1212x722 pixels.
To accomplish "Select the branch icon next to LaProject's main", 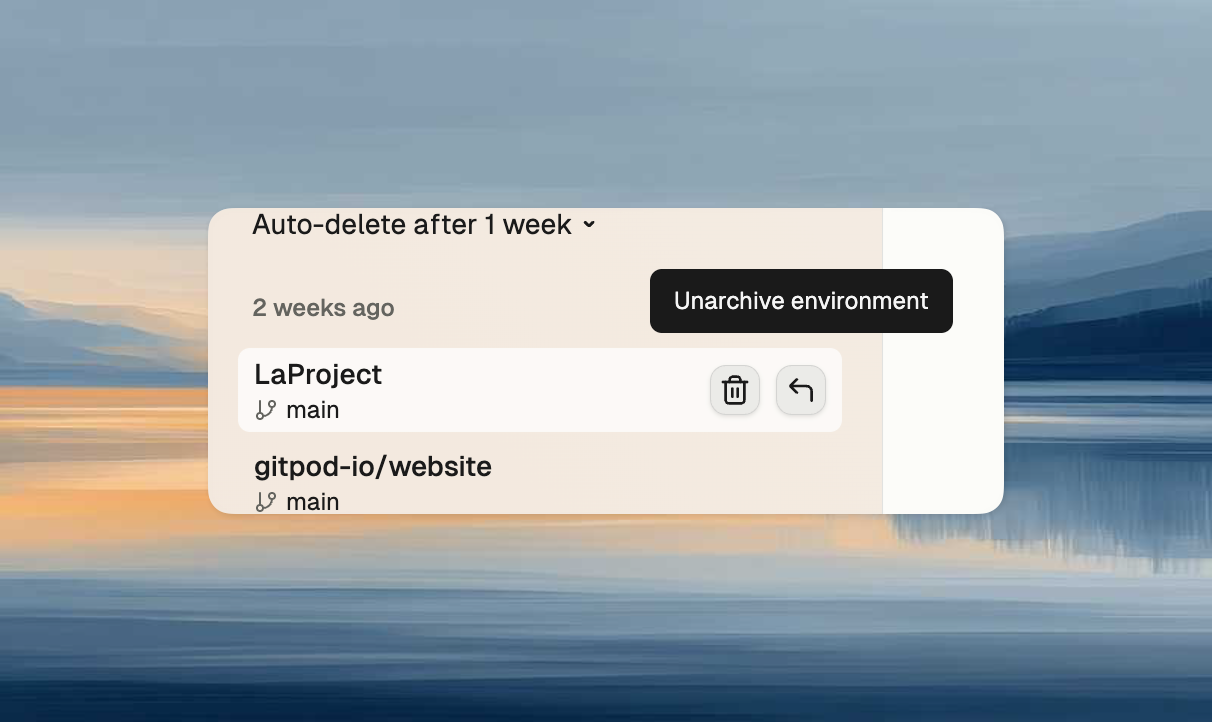I will tap(266, 409).
